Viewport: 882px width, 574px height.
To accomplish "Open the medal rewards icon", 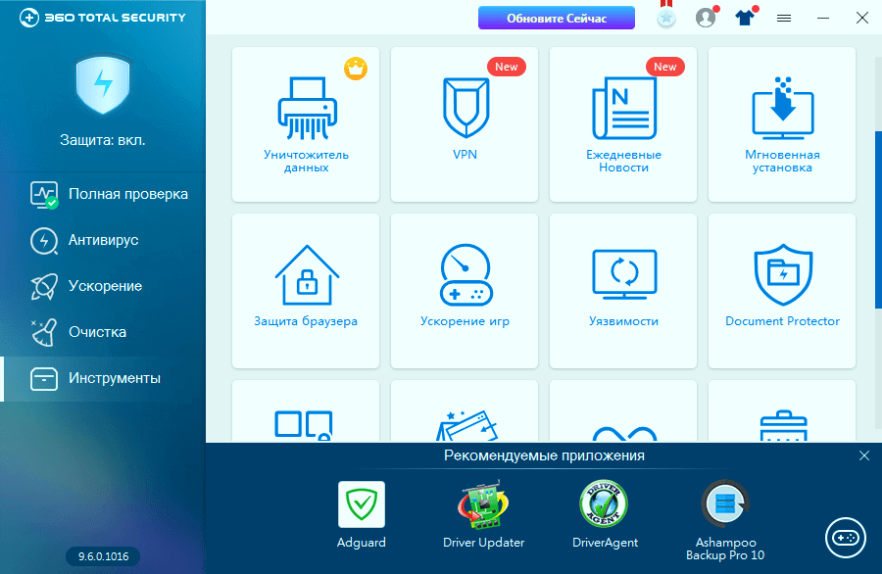I will pyautogui.click(x=666, y=17).
